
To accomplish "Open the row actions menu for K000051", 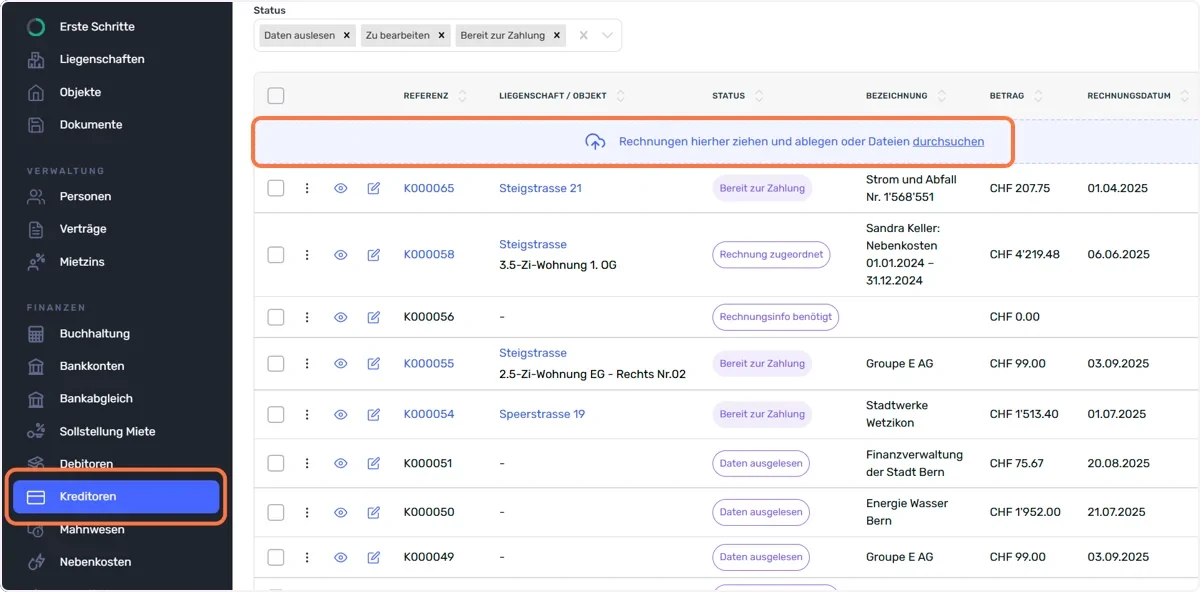I will (x=307, y=463).
